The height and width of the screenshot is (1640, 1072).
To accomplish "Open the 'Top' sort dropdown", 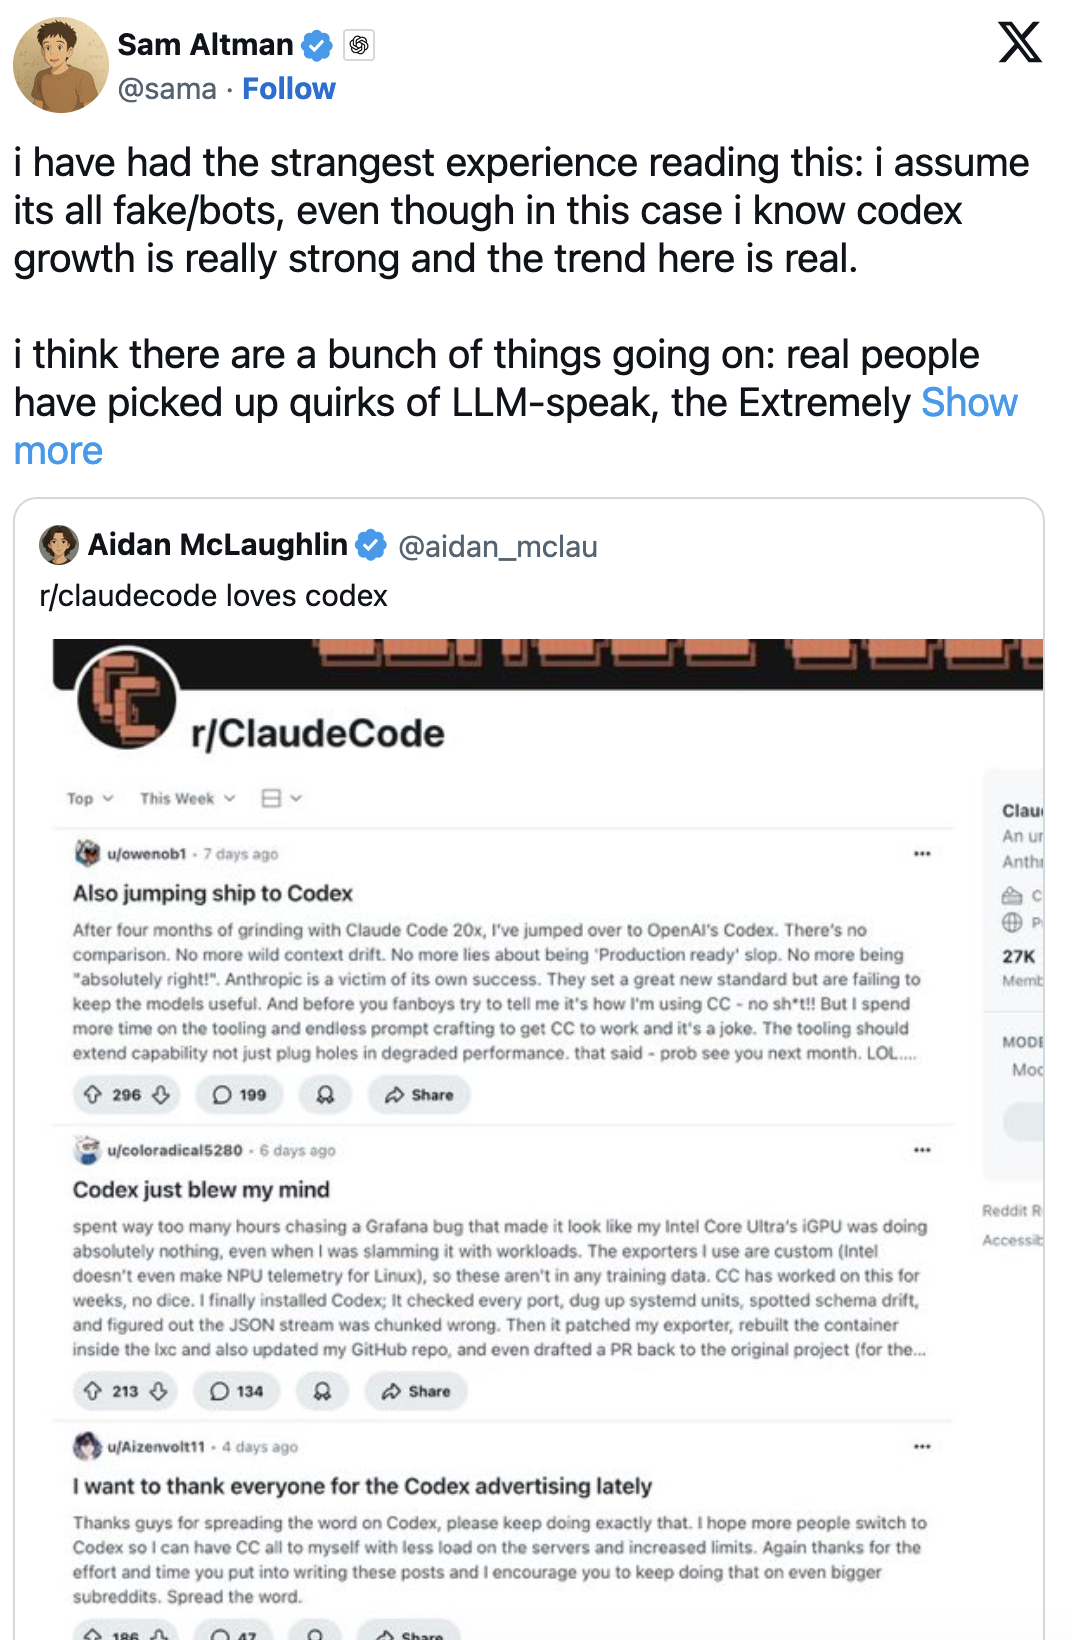I will 88,798.
